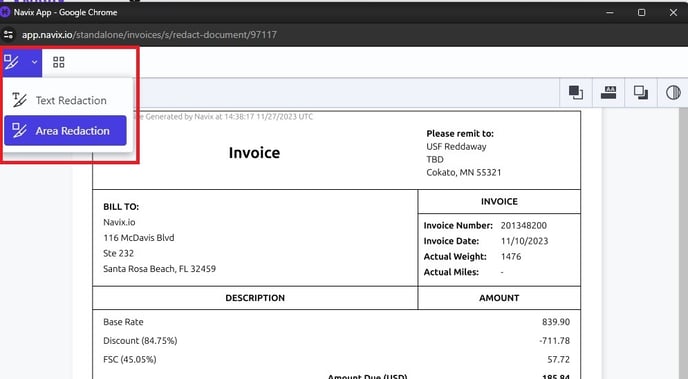Open the half-circle opacity control
The width and height of the screenshot is (688, 379).
click(673, 93)
